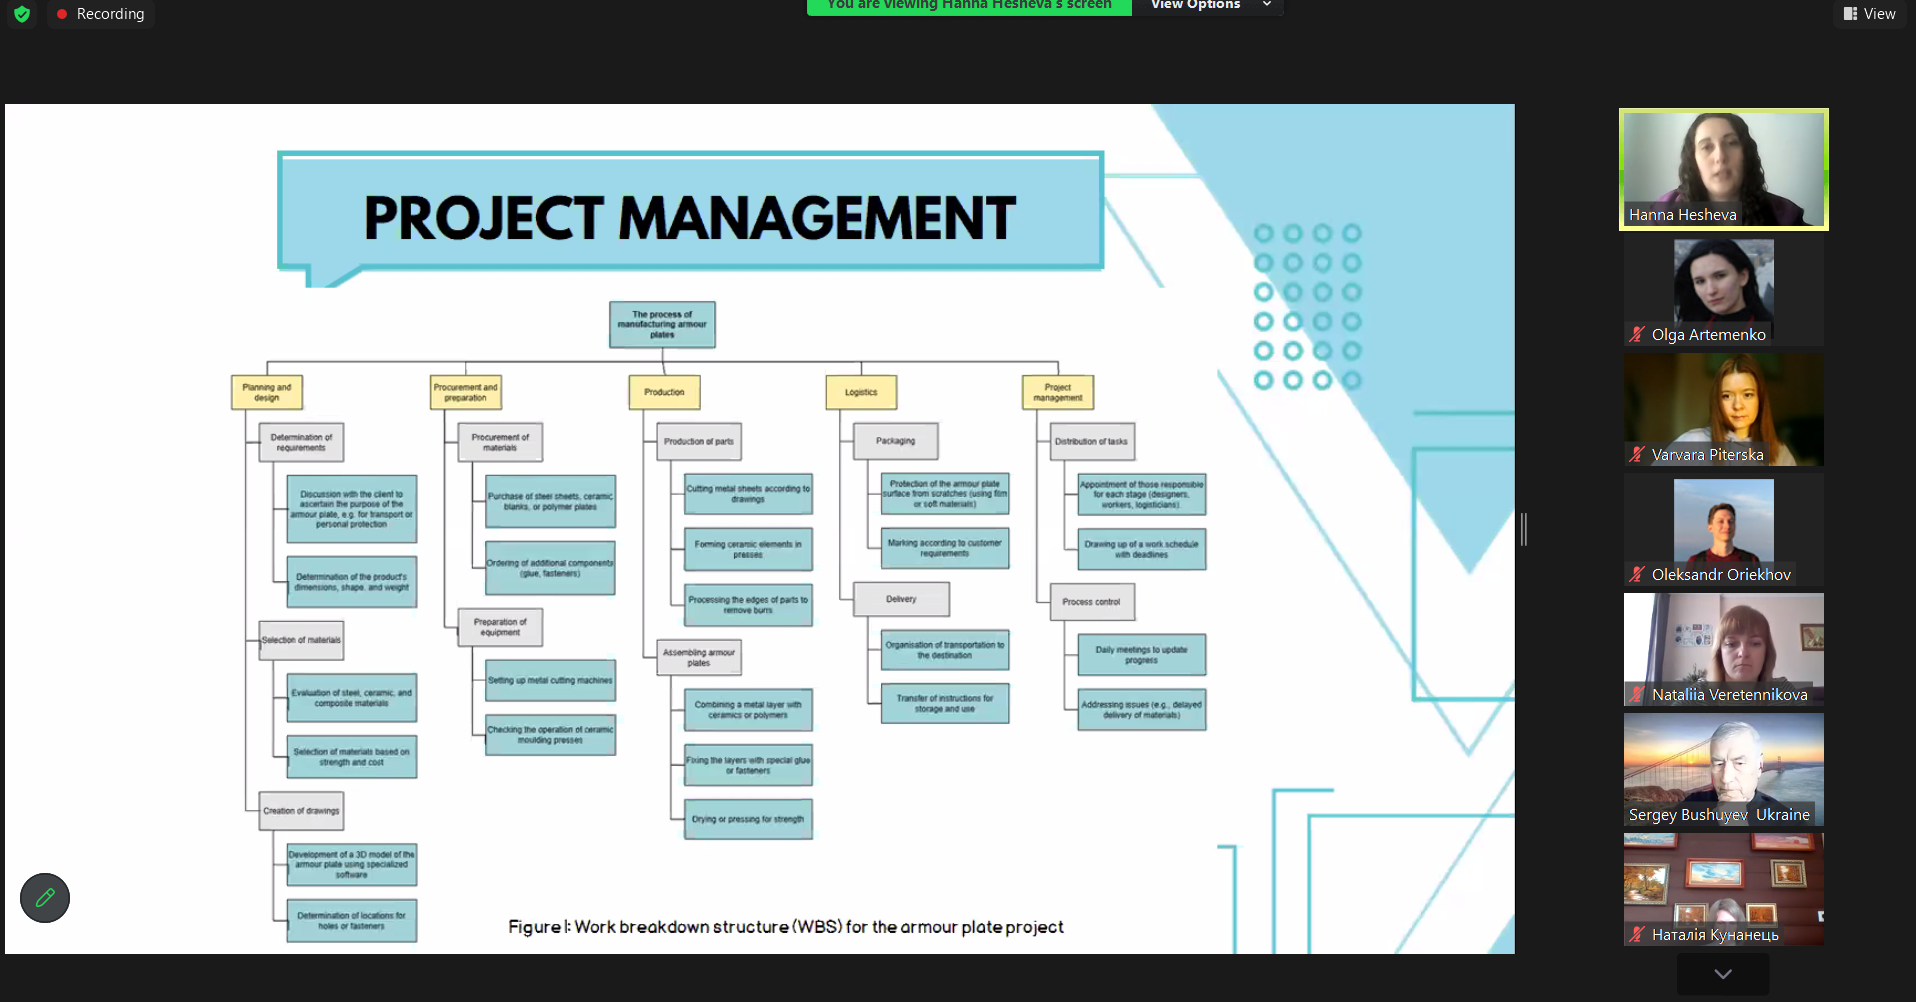Click the 'Preparation of equipment' box

tap(500, 627)
